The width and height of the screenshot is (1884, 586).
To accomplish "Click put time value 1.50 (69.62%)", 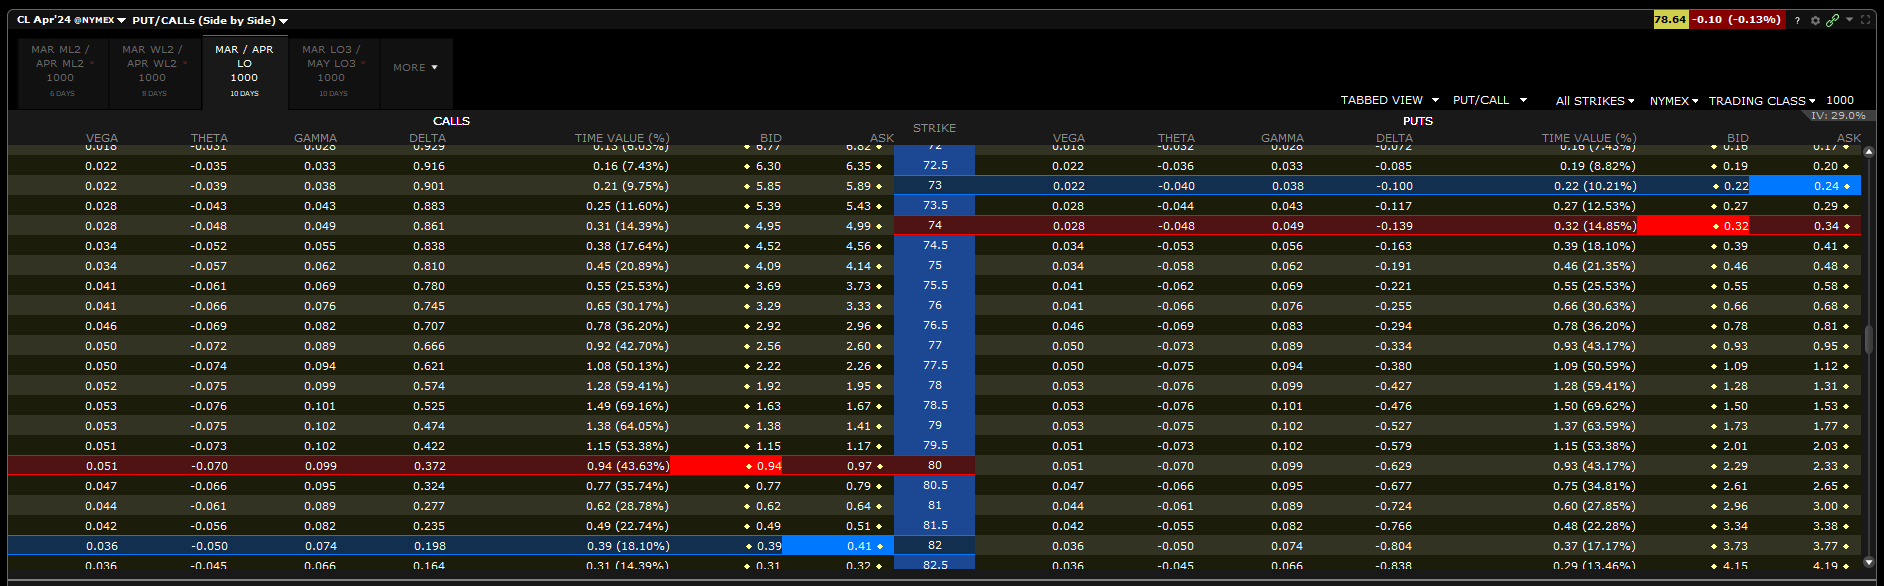I will [1594, 406].
